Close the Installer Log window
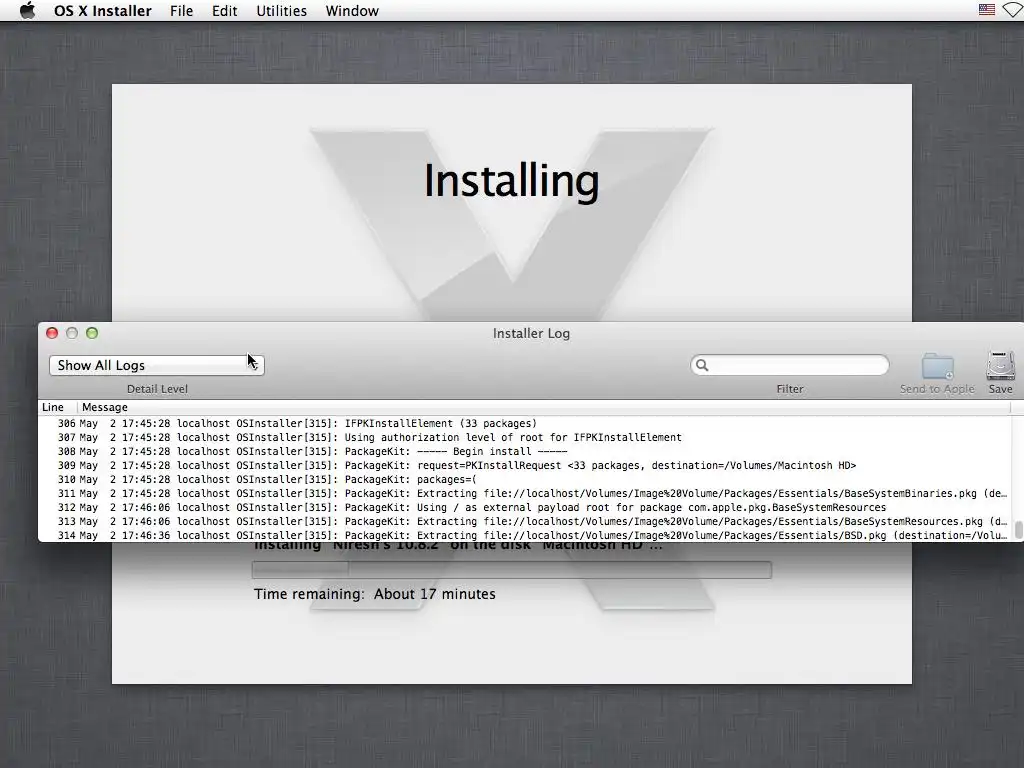1024x768 pixels. pyautogui.click(x=52, y=333)
